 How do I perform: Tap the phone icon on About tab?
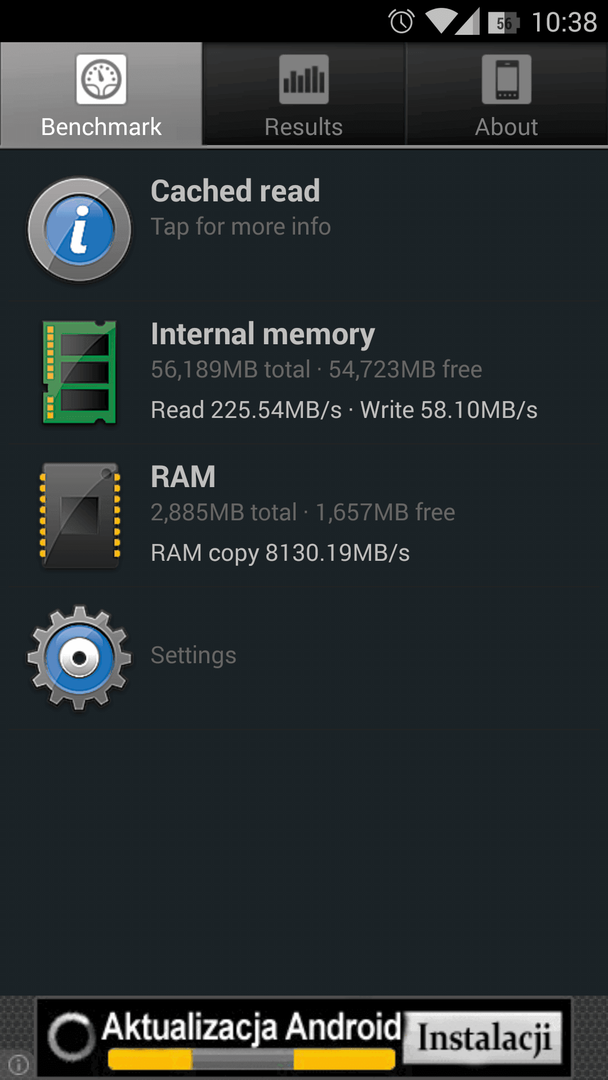[506, 79]
